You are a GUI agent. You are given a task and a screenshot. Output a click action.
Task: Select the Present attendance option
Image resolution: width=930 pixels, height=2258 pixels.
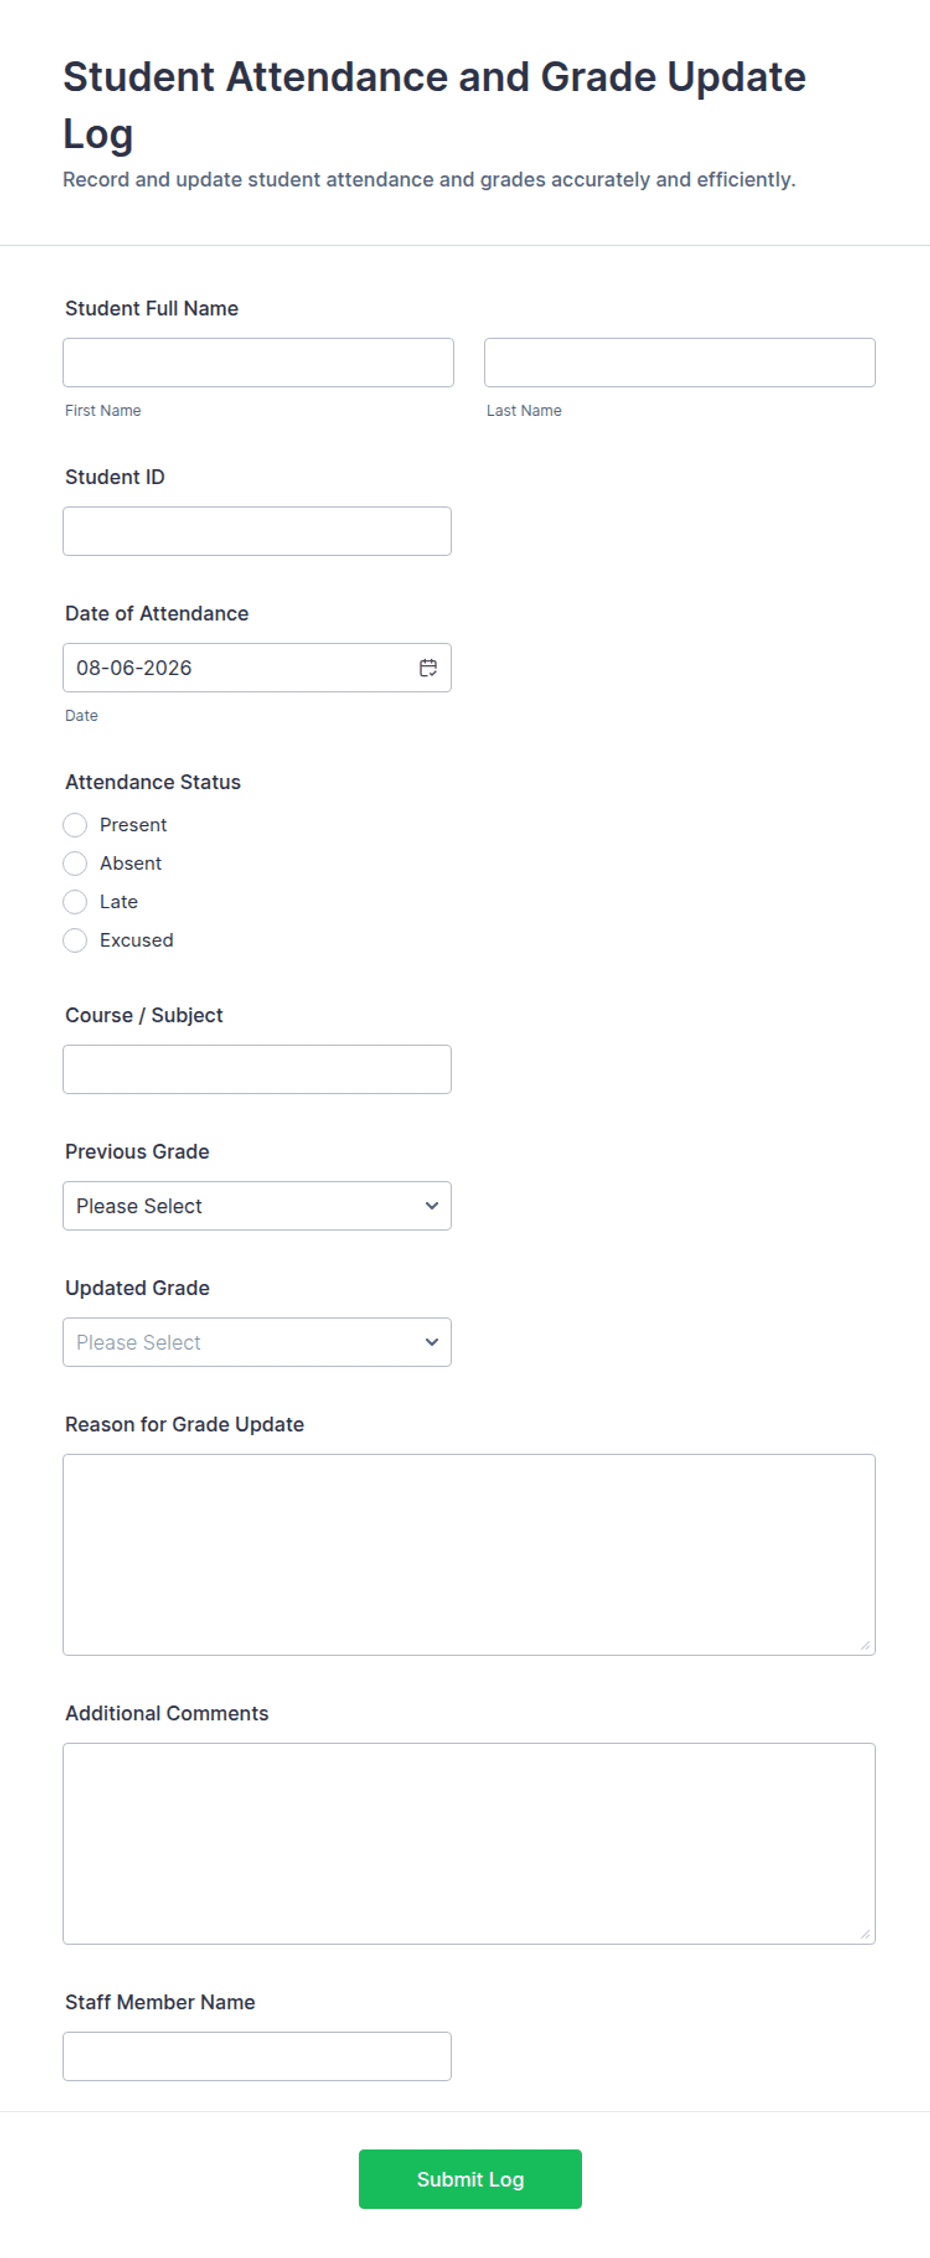(x=75, y=825)
